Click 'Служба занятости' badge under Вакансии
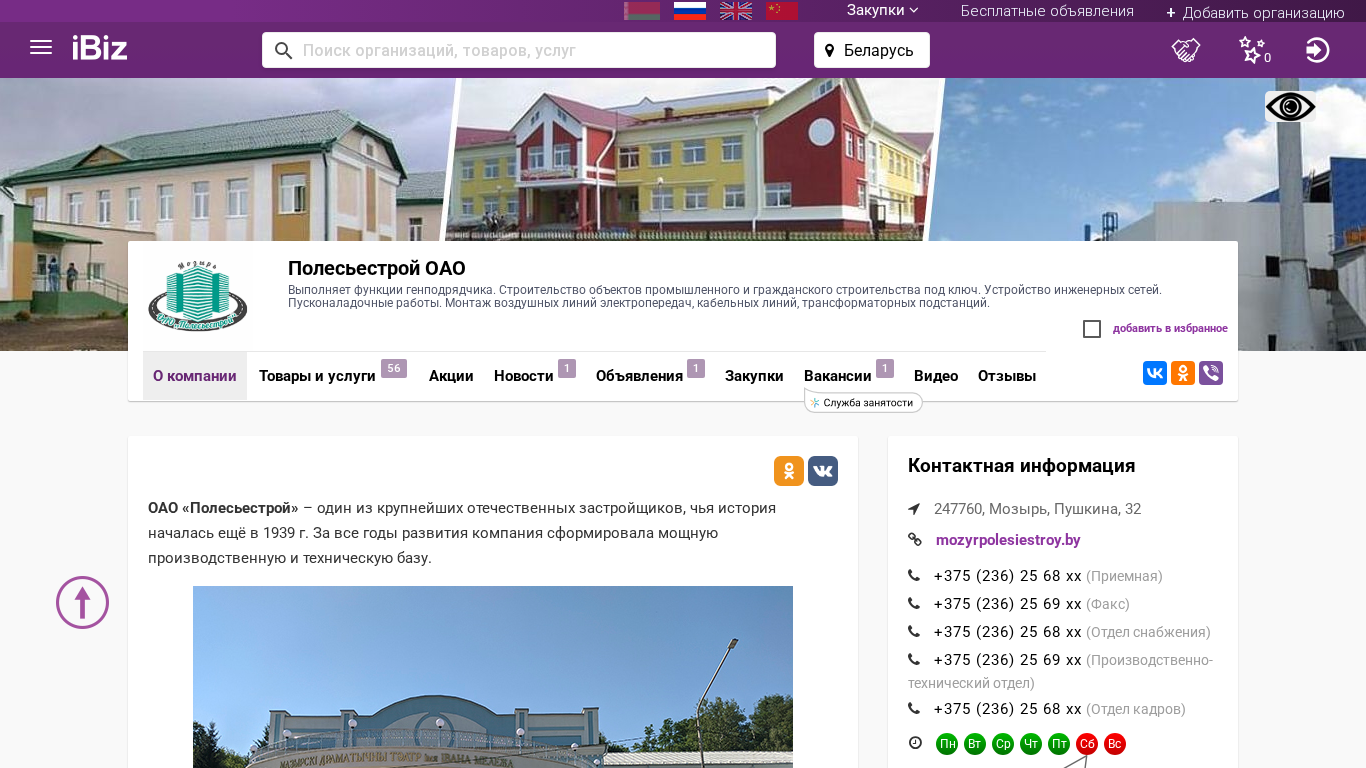The image size is (1366, 768). click(863, 402)
